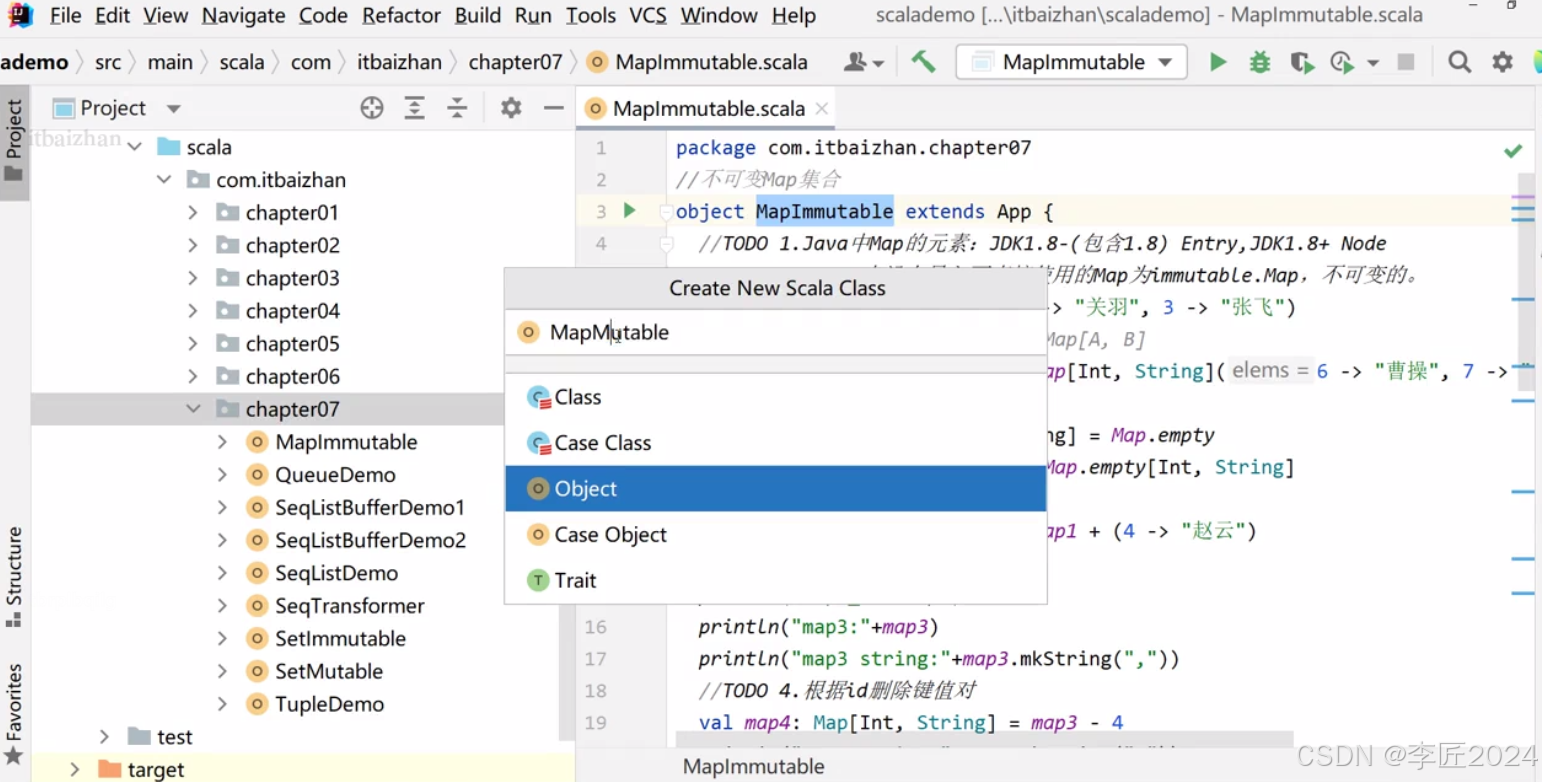This screenshot has height=782, width=1542.
Task: Select TupleDemo in the project tree
Action: (x=329, y=704)
